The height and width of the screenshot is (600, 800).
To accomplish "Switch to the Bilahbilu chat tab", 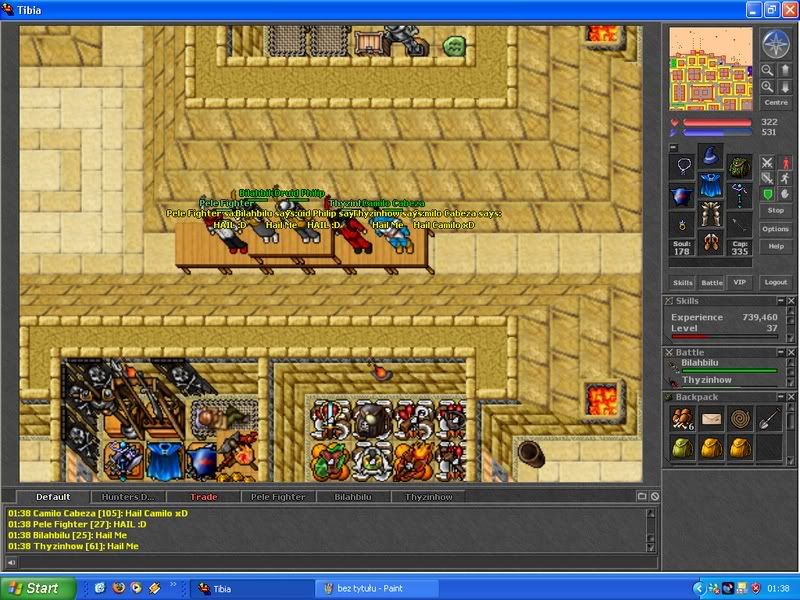I will pyautogui.click(x=353, y=496).
